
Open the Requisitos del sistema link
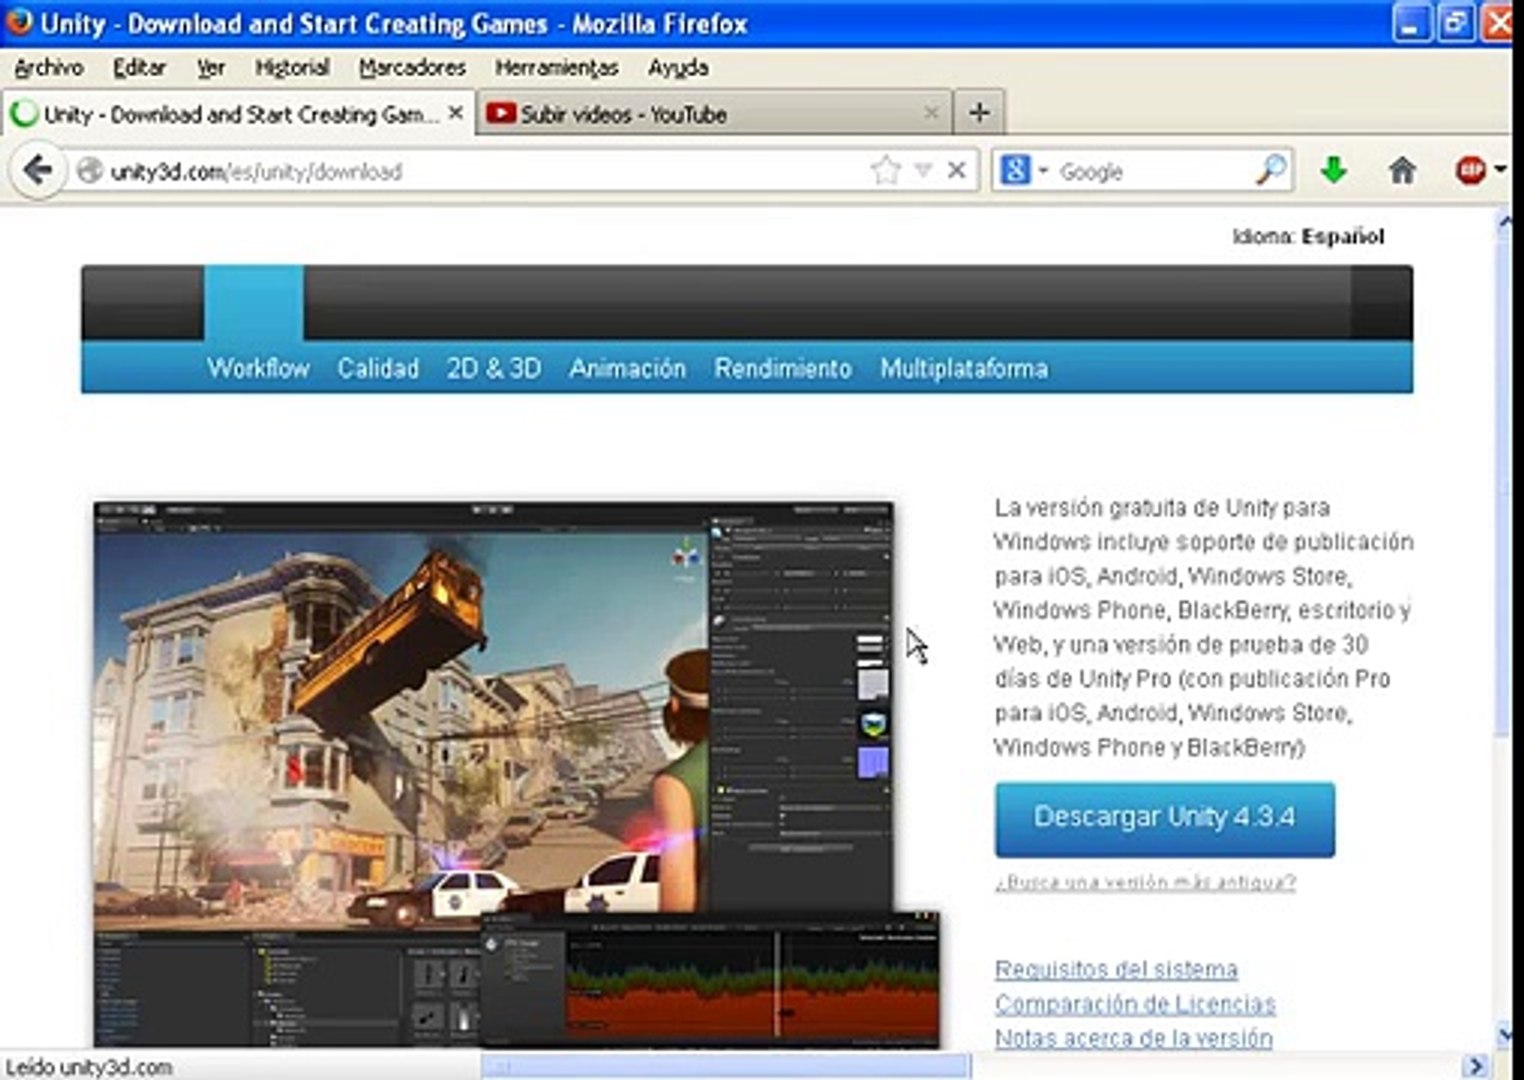1116,969
